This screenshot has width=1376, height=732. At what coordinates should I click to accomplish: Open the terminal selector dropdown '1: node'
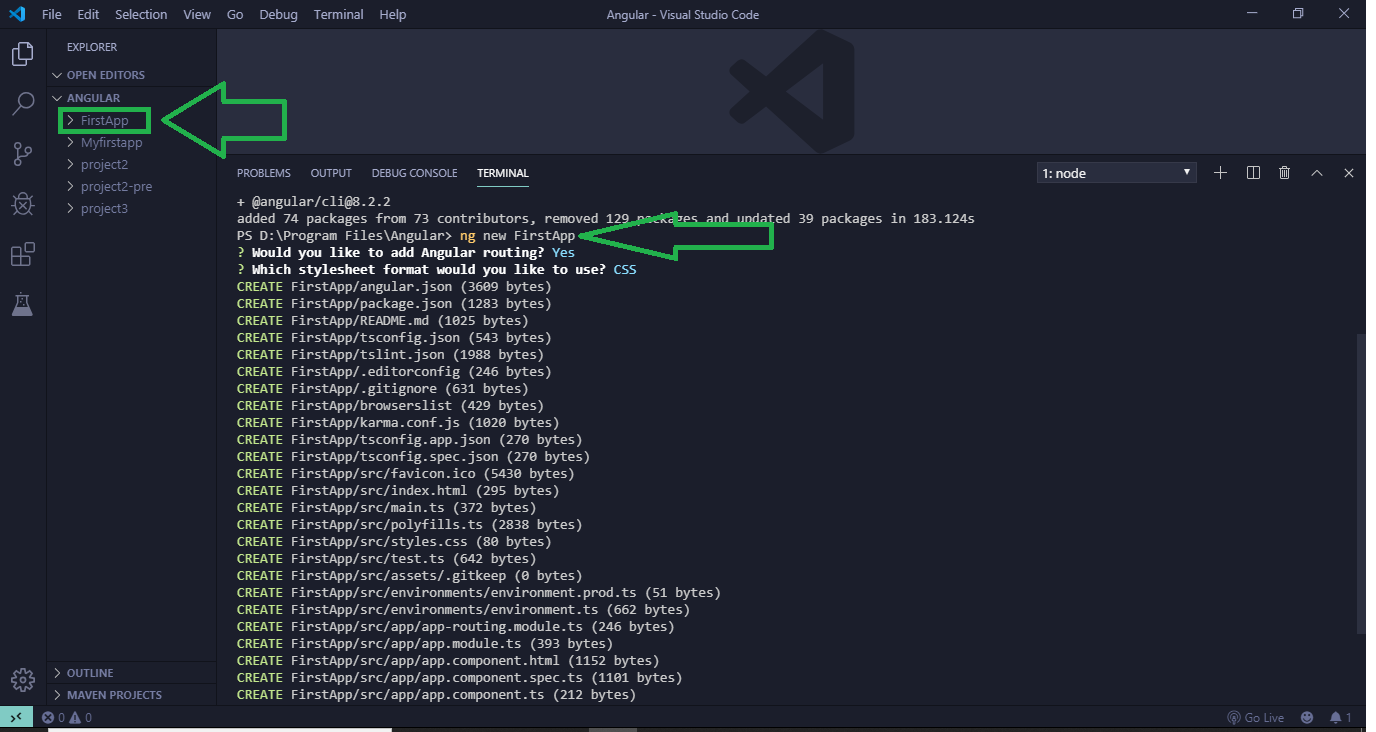pos(1116,173)
